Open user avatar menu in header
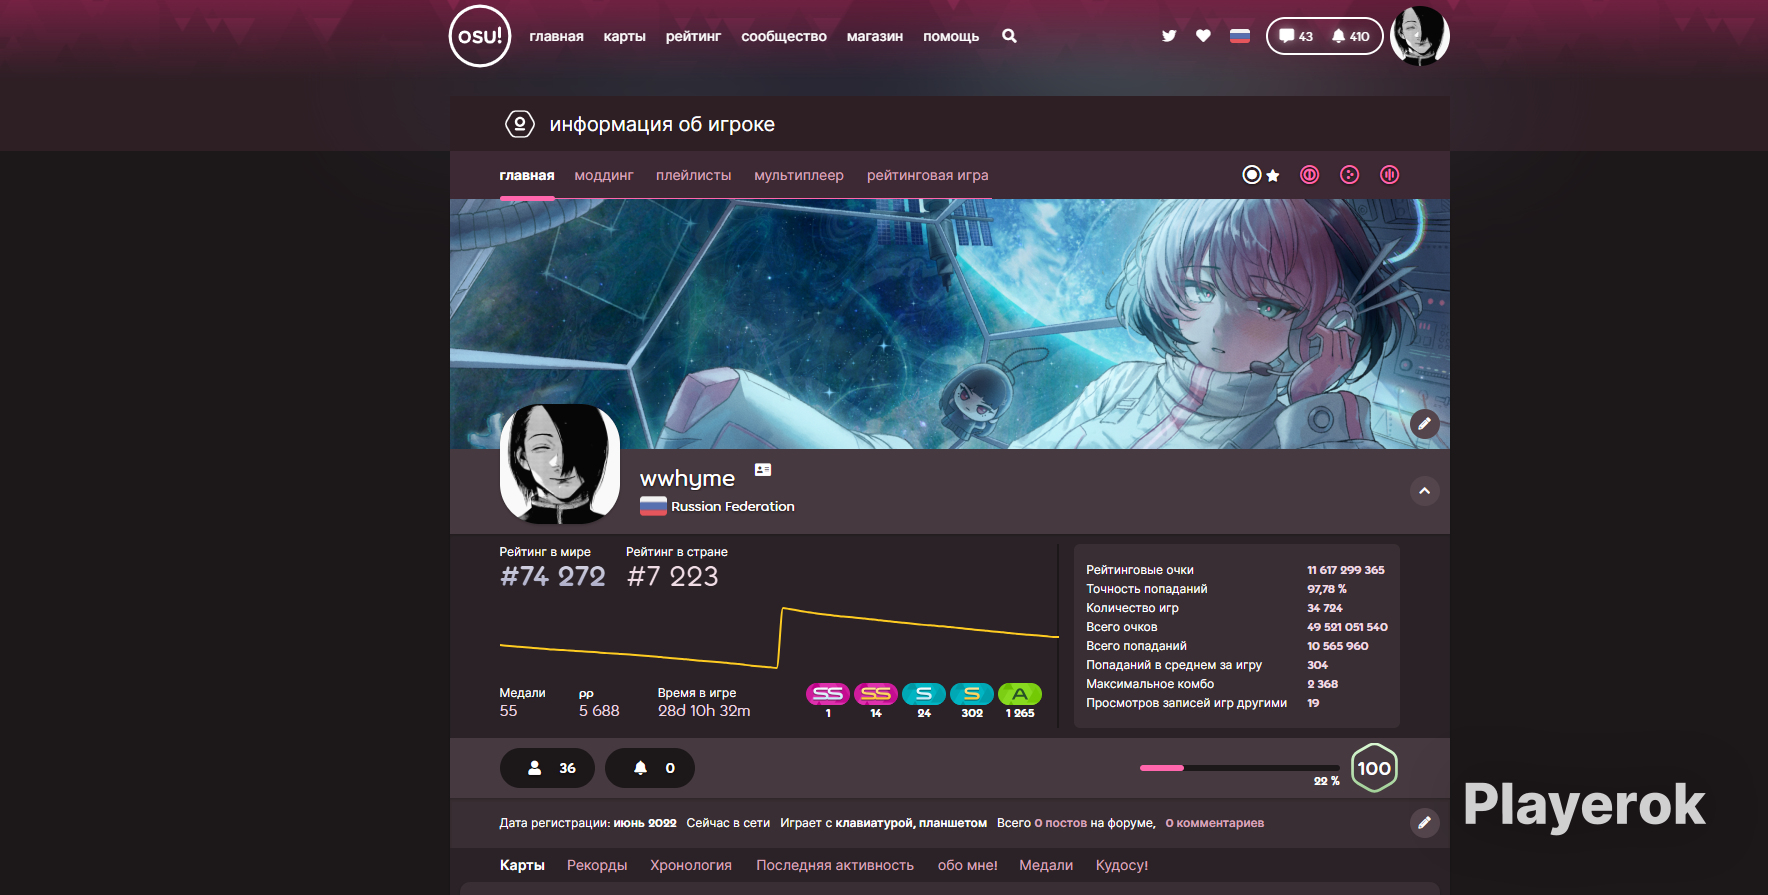The width and height of the screenshot is (1768, 895). [x=1420, y=36]
